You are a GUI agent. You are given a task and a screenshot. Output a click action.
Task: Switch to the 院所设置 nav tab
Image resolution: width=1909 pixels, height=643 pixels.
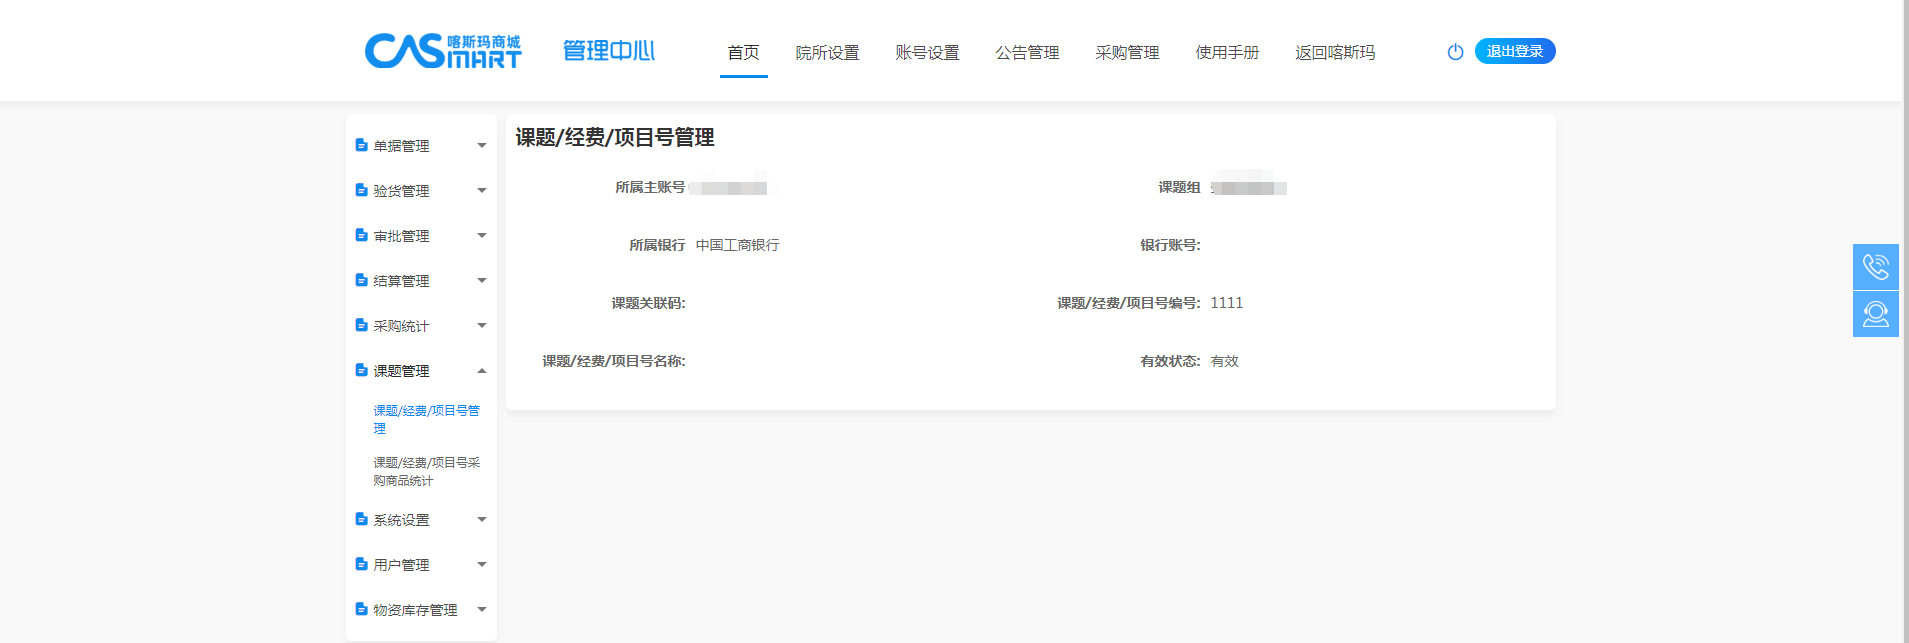pos(827,53)
